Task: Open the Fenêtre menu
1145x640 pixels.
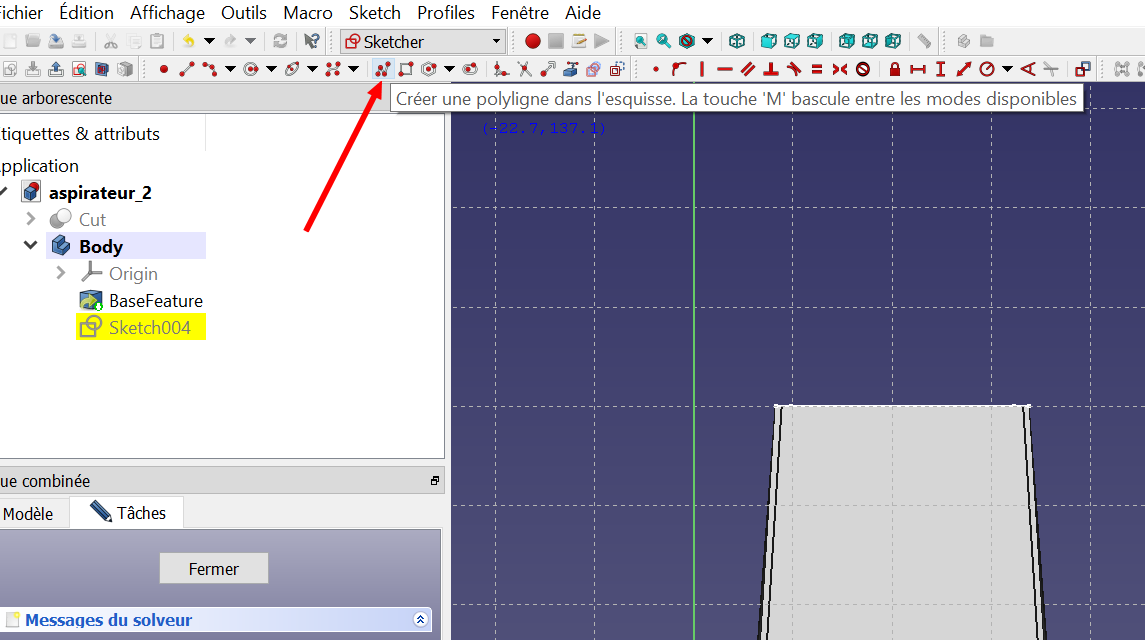Action: [x=520, y=13]
